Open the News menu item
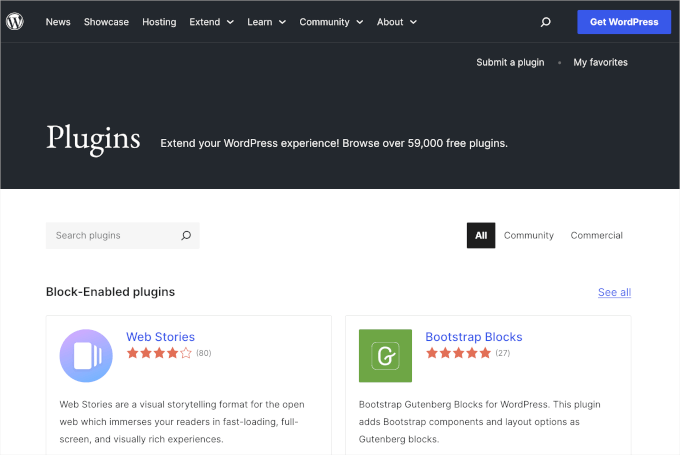 click(58, 22)
